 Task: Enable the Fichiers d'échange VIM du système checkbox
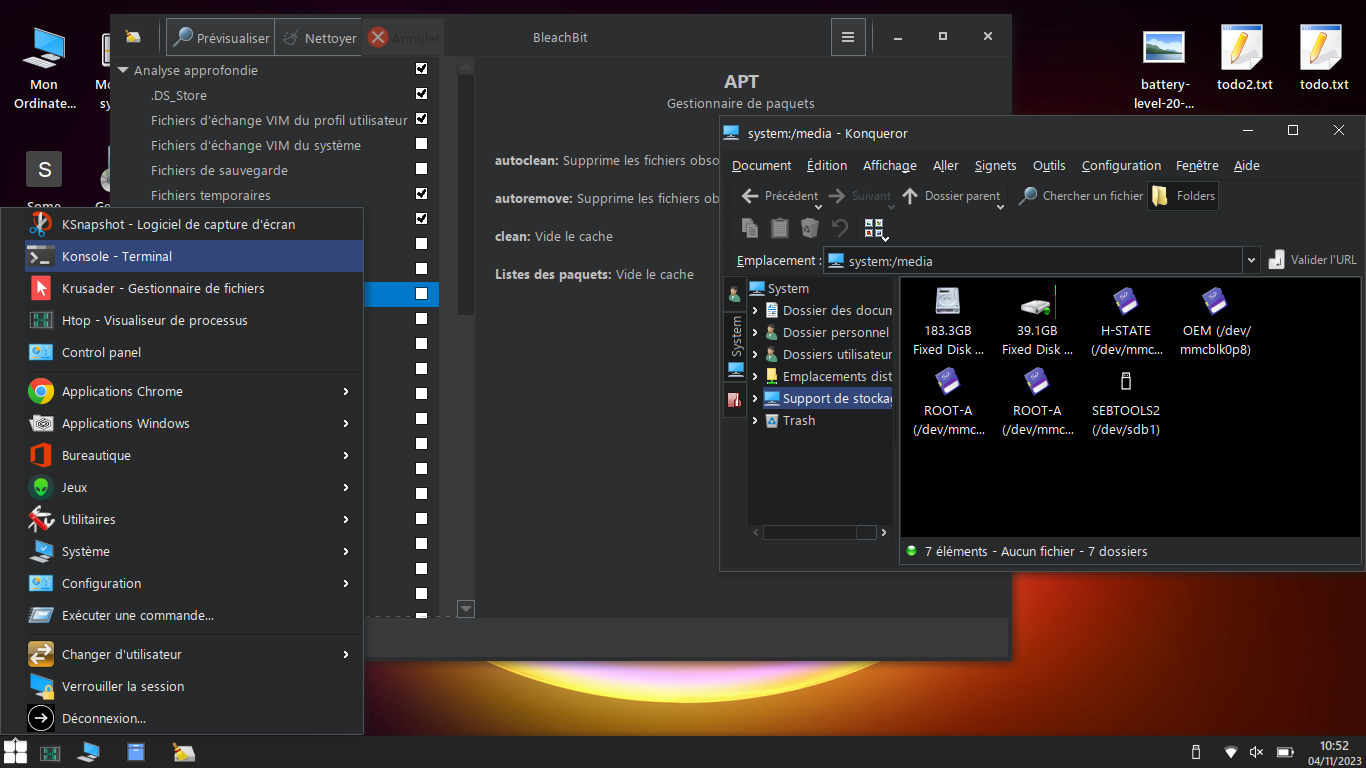[x=421, y=144]
